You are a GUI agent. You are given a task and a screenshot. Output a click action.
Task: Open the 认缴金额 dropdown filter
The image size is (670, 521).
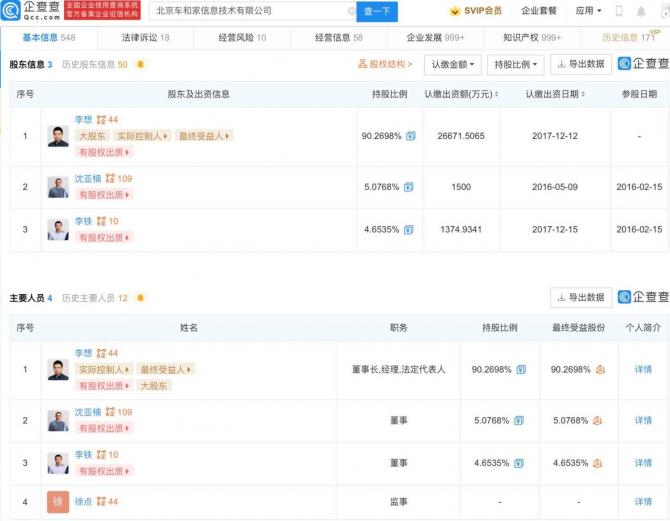tap(453, 65)
